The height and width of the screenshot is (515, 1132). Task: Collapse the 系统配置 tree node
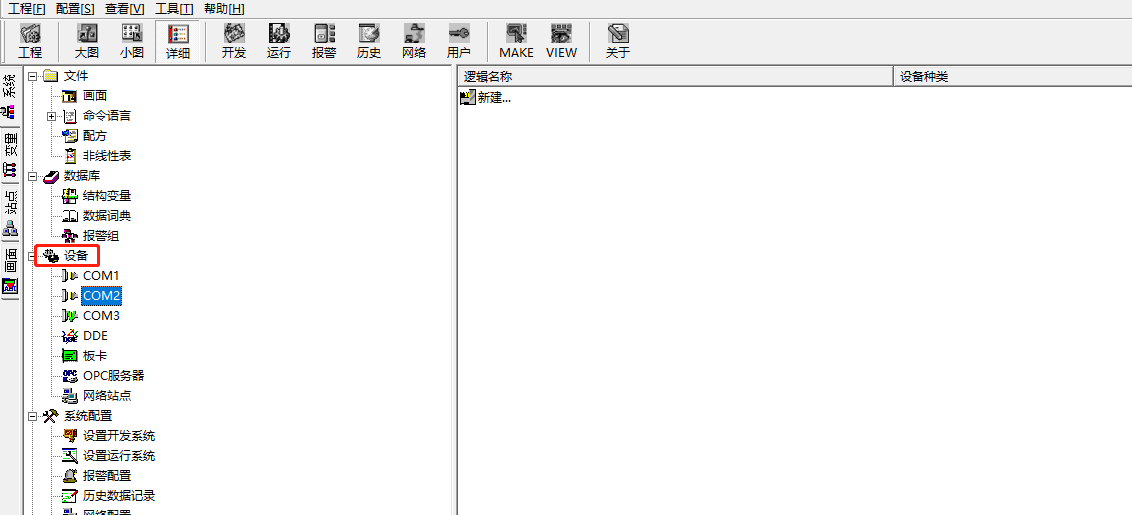pyautogui.click(x=32, y=416)
